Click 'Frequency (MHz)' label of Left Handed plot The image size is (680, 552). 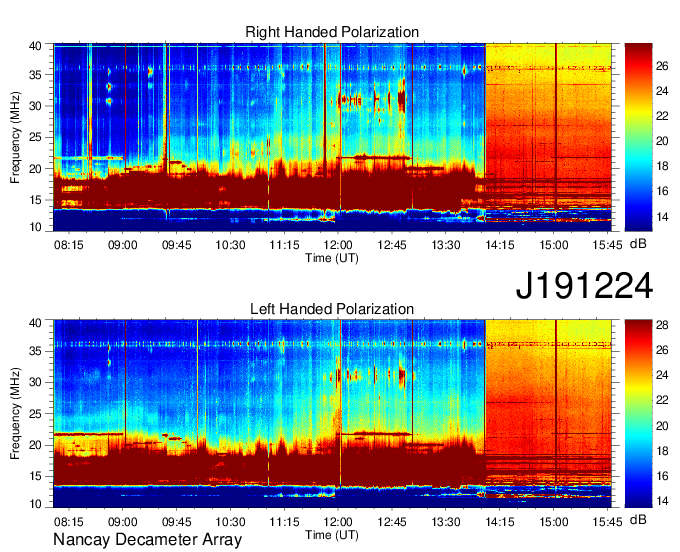pyautogui.click(x=15, y=414)
